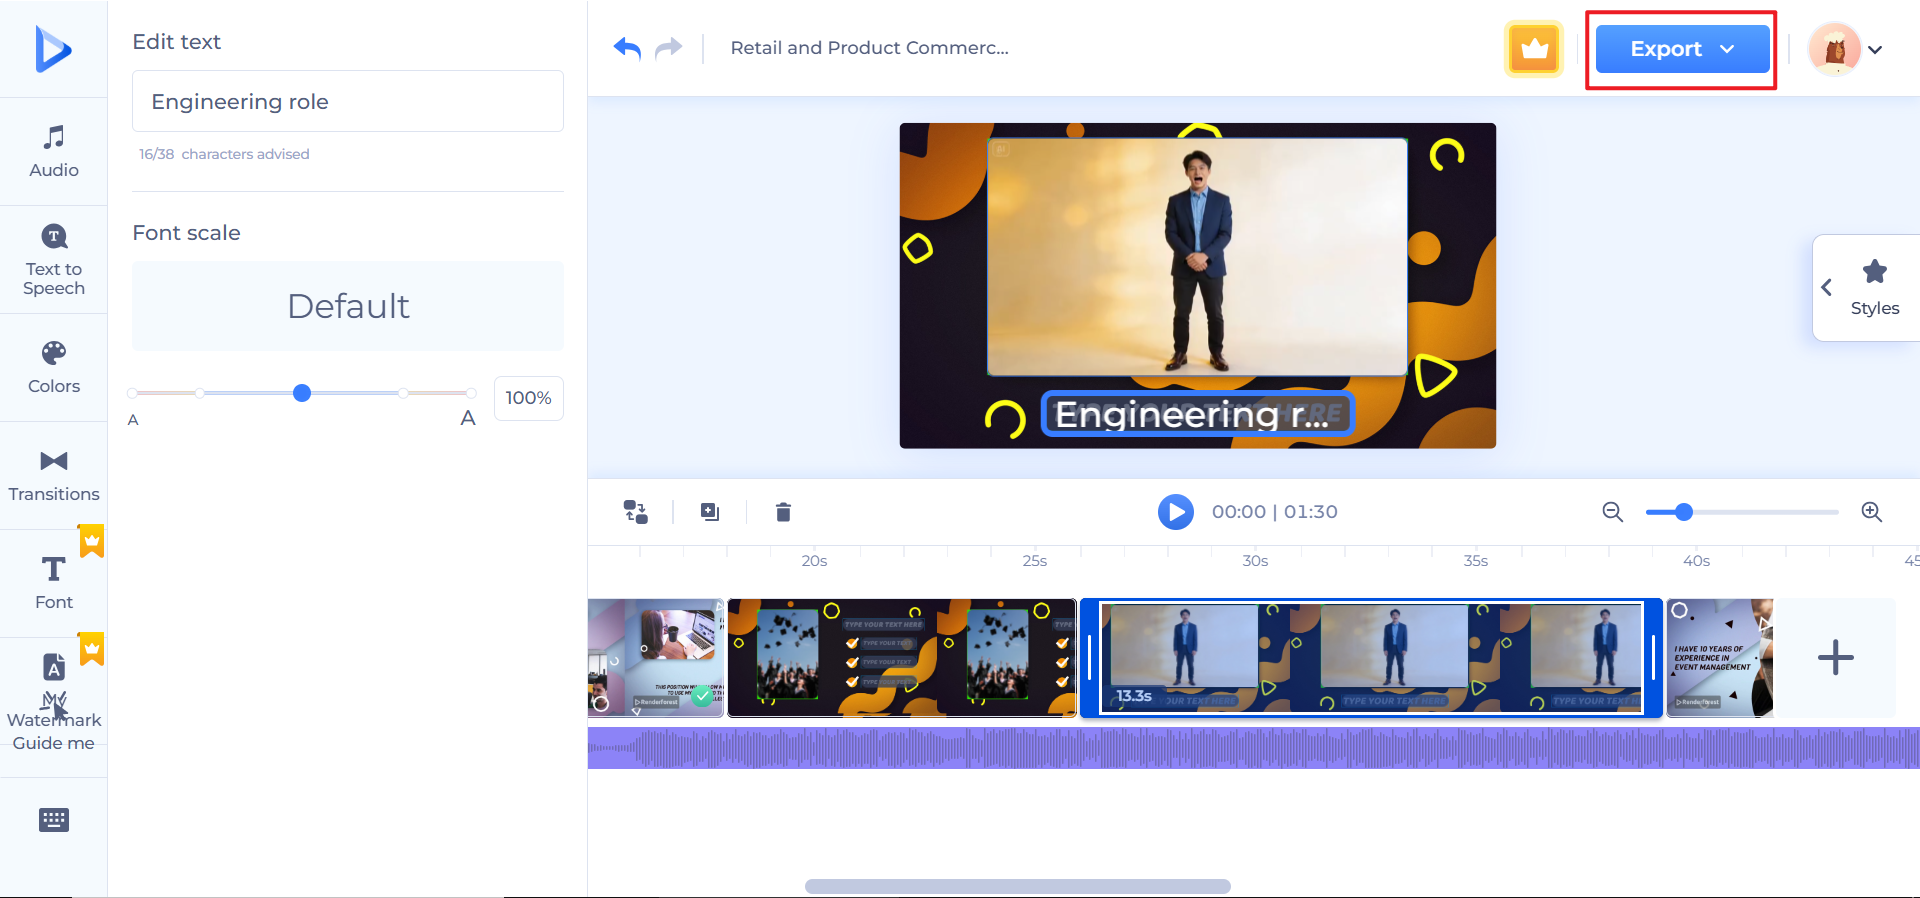Click the premium crown badge on Watermark
1920x898 pixels.
tap(92, 648)
